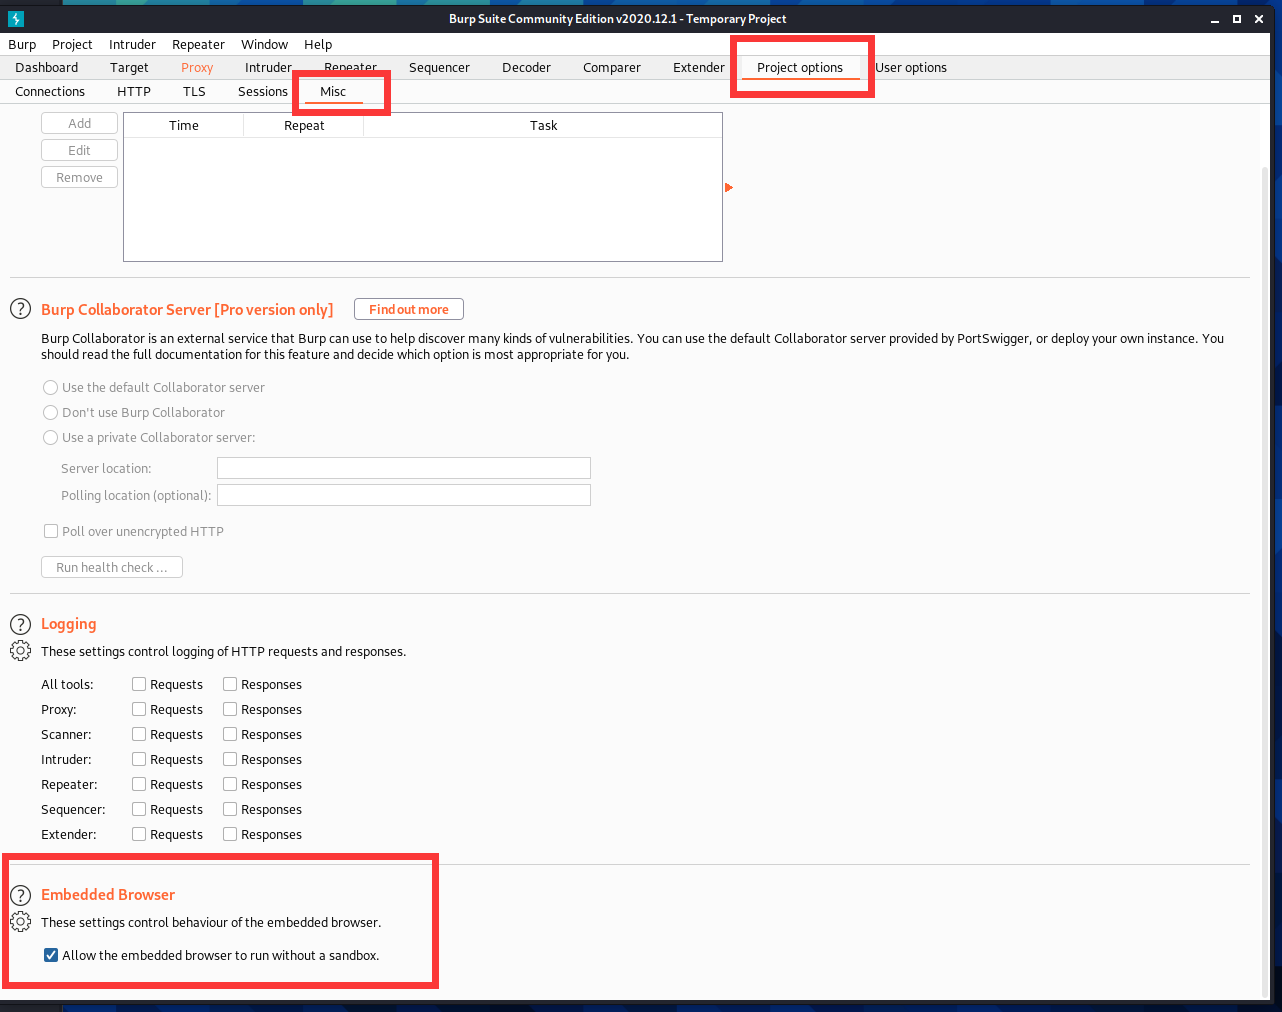Viewport: 1282px width, 1012px height.
Task: Open help for Embedded Browser section
Action: pyautogui.click(x=20, y=895)
